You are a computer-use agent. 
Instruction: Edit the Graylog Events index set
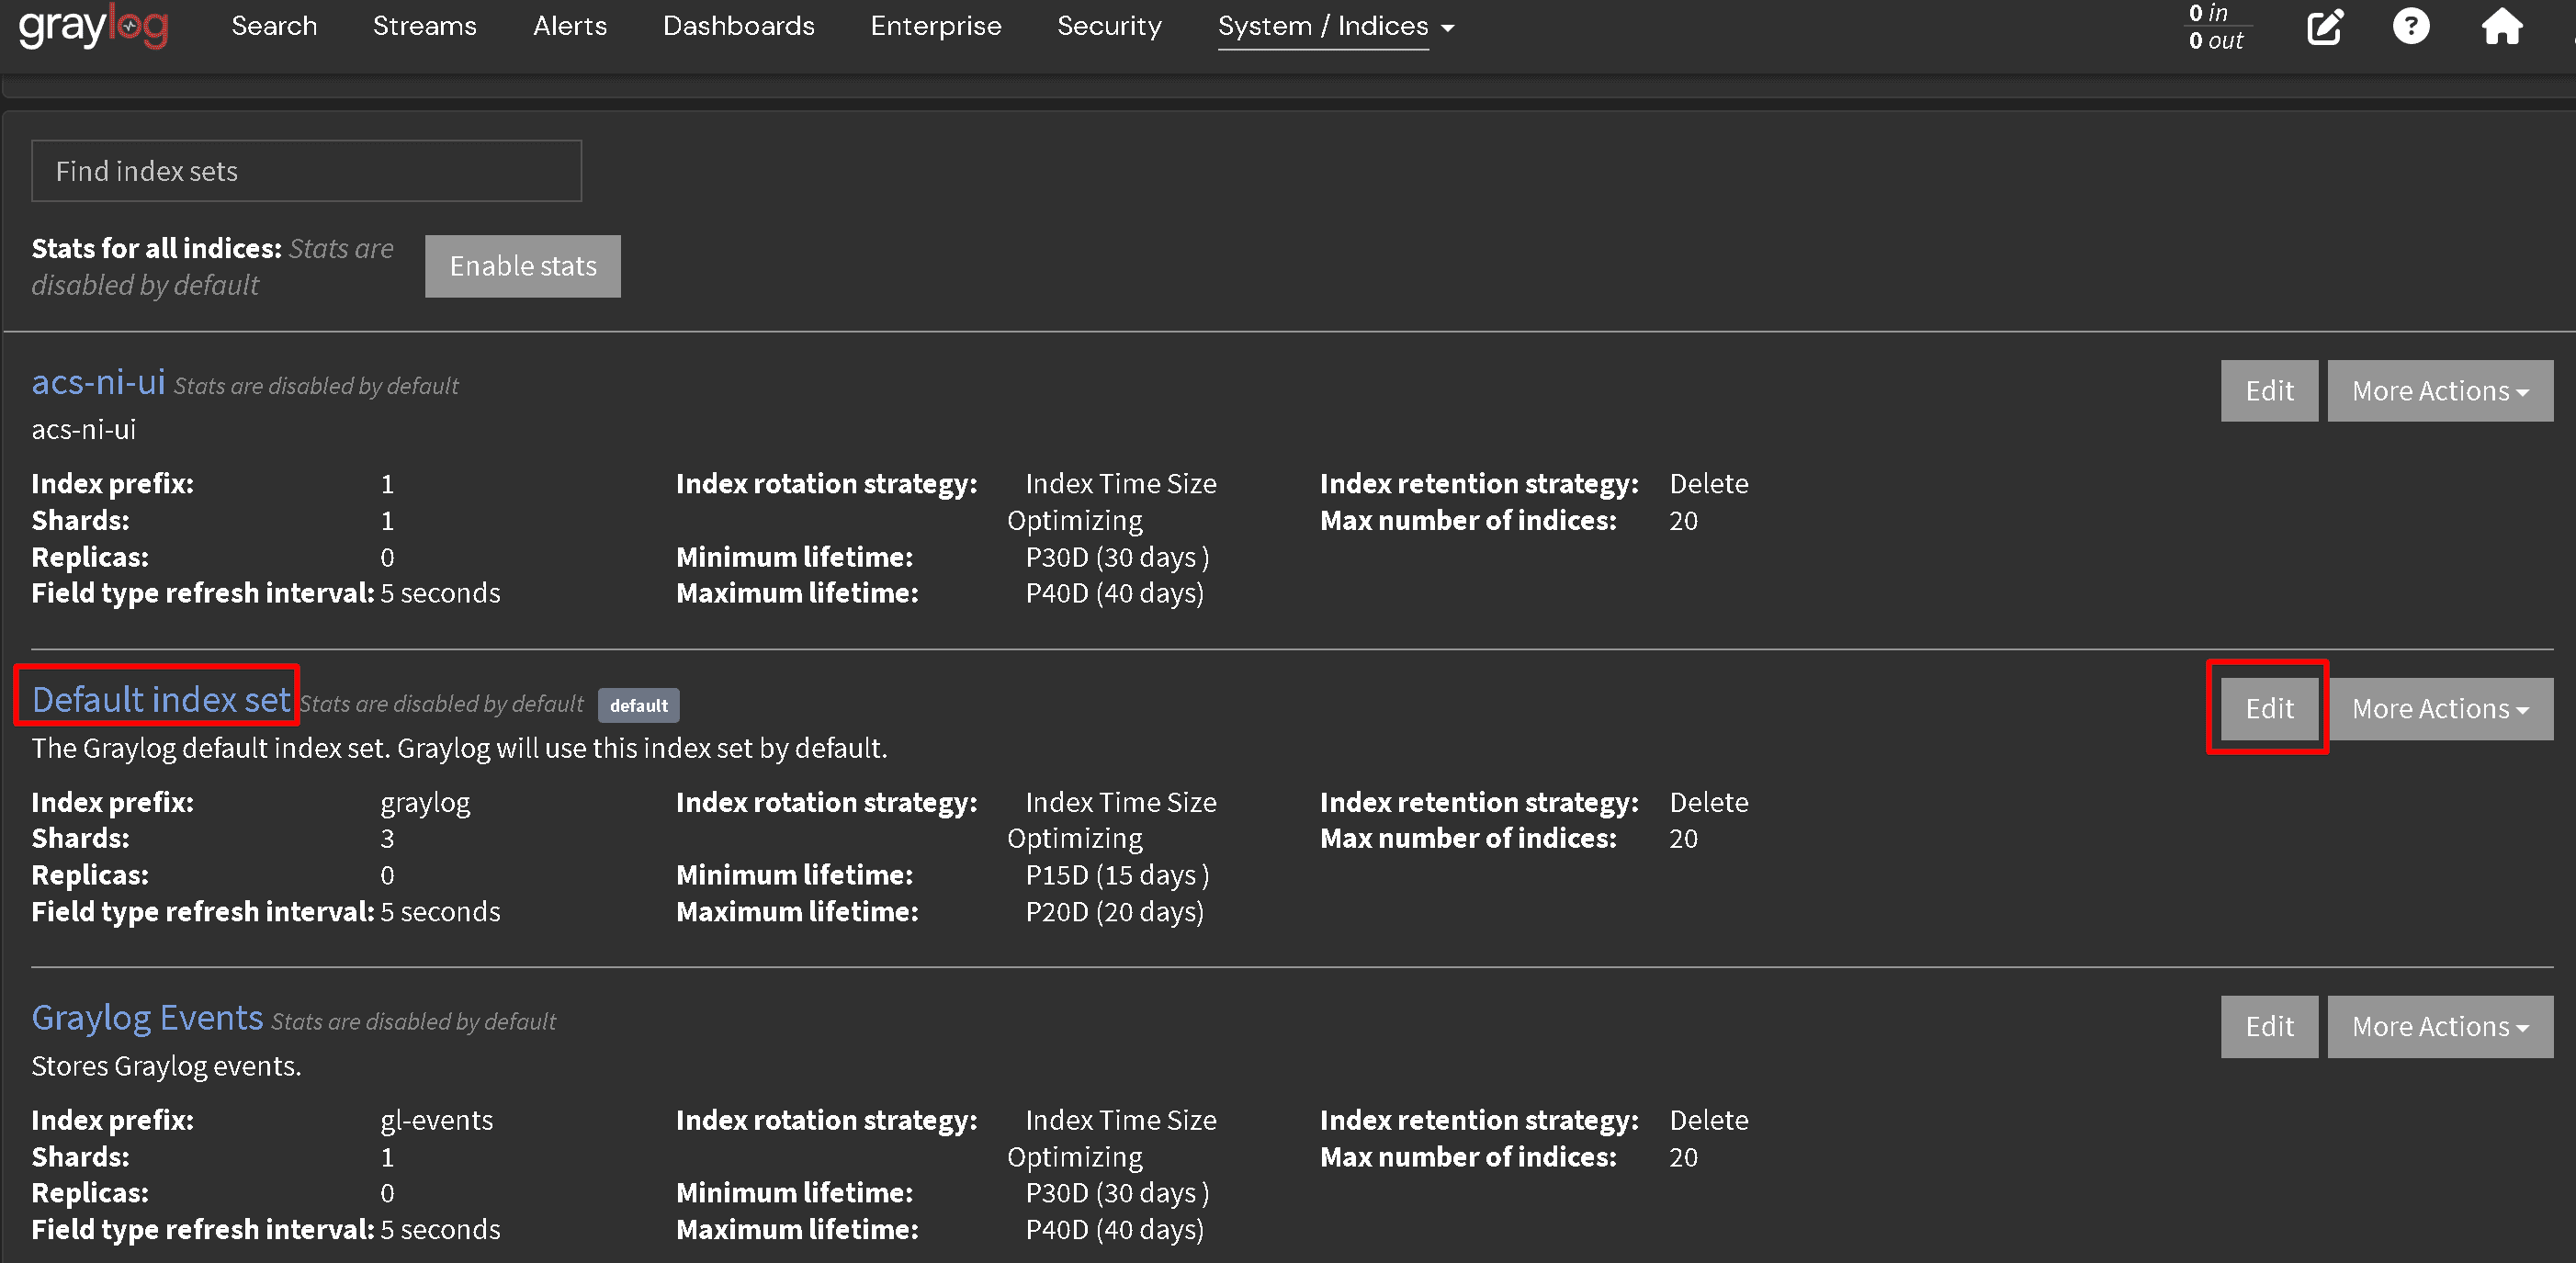pyautogui.click(x=2269, y=1027)
